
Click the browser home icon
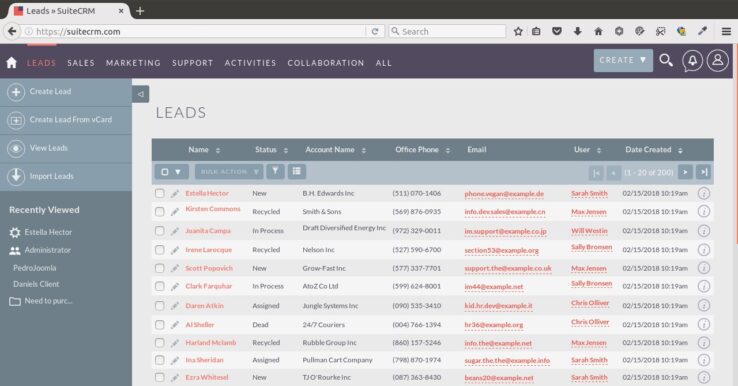(x=598, y=32)
